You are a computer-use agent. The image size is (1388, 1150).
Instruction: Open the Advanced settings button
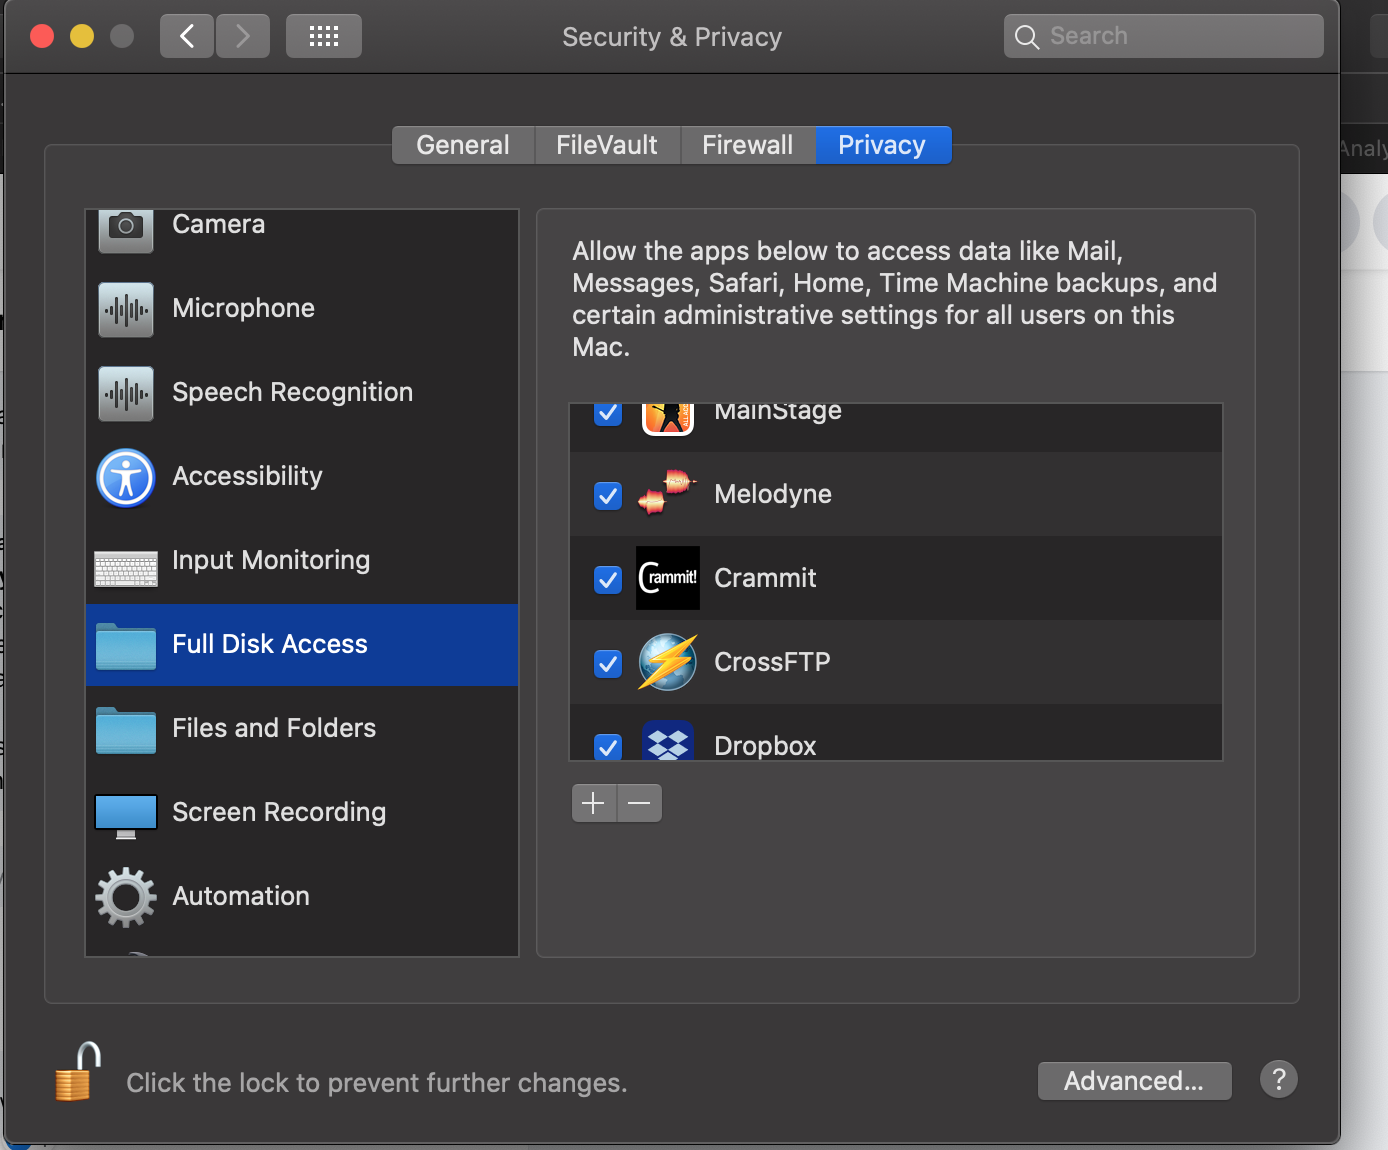1134,1081
